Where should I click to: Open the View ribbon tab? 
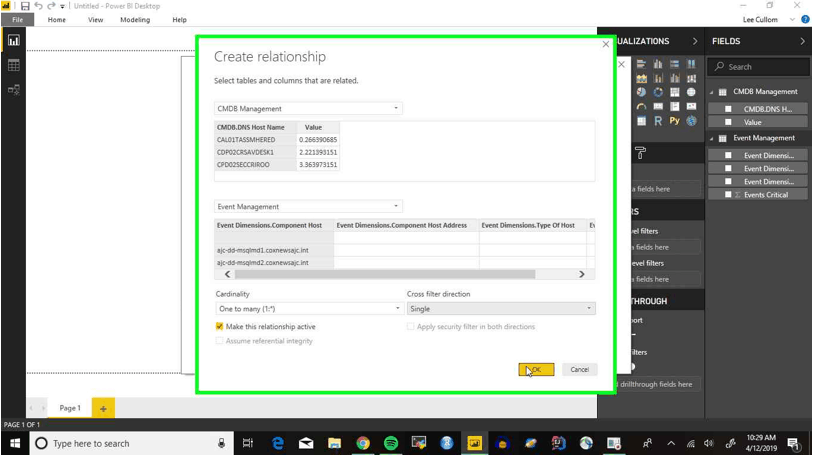pyautogui.click(x=96, y=20)
